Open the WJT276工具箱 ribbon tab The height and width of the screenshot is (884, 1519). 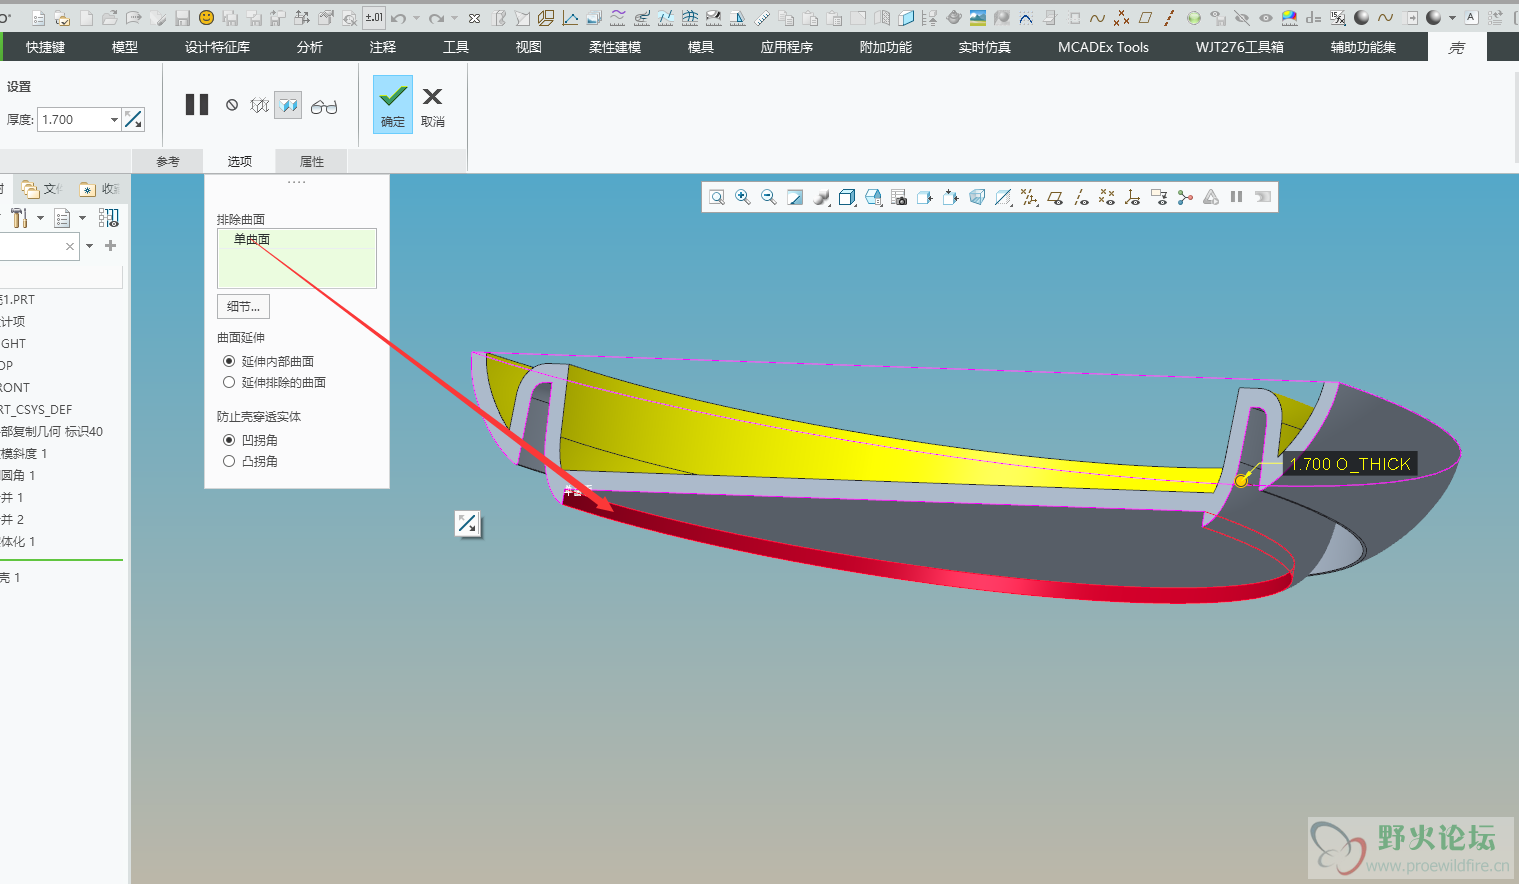click(x=1240, y=47)
